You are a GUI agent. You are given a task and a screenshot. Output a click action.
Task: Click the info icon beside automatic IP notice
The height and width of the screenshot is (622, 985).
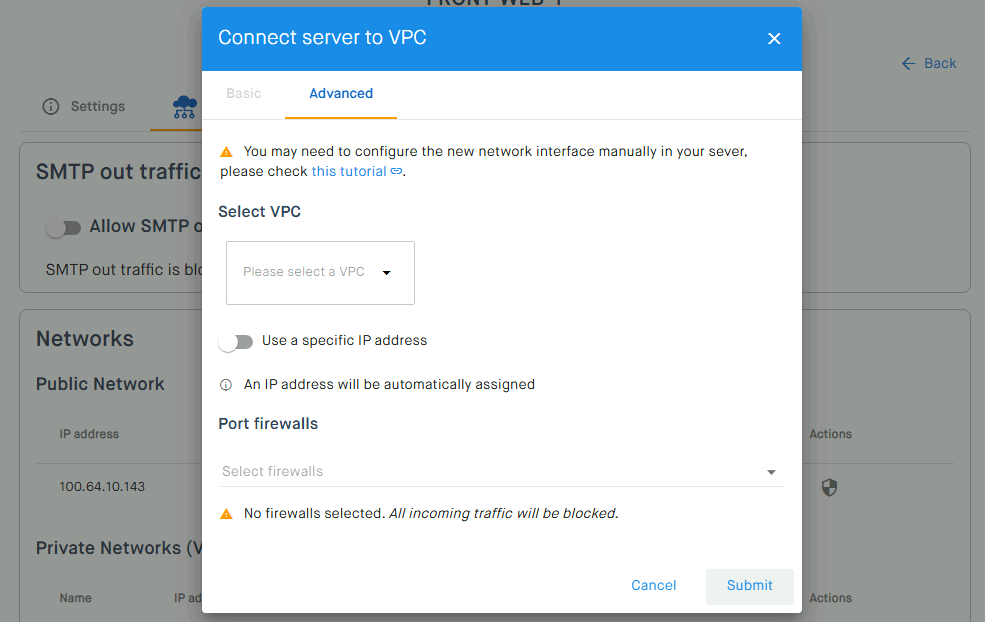226,385
